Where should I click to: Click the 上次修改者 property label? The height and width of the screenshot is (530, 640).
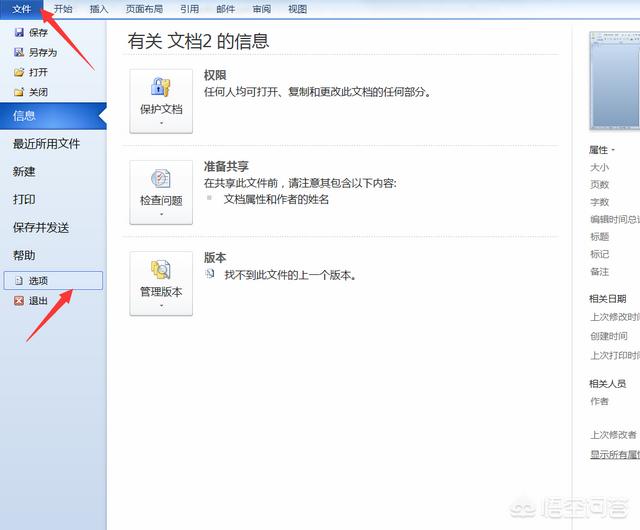pyautogui.click(x=613, y=435)
